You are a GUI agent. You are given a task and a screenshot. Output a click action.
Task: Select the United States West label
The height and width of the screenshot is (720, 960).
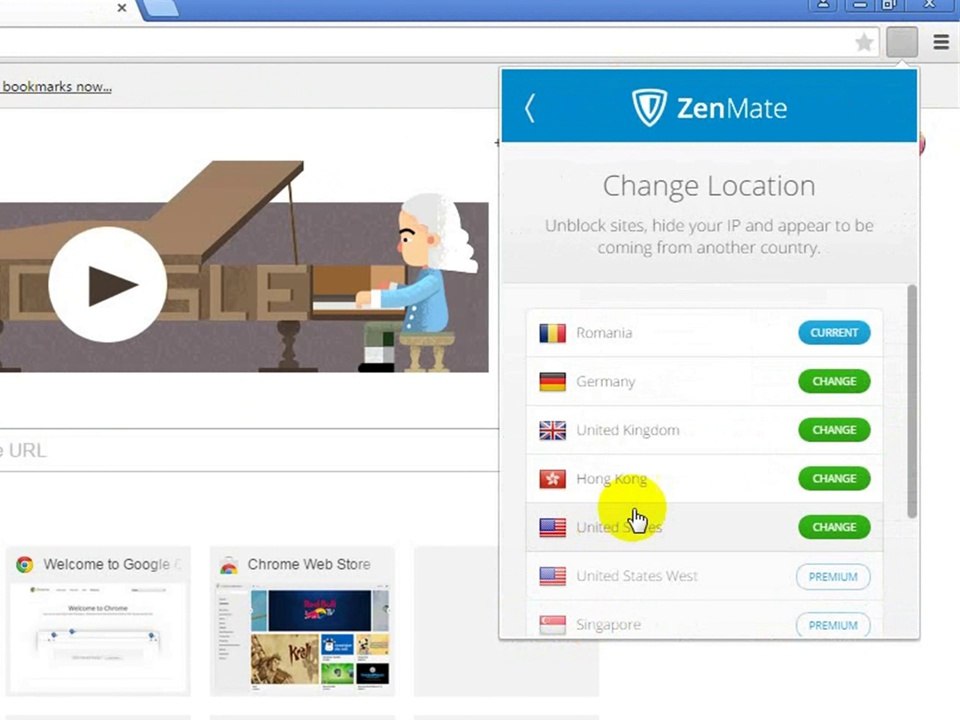tap(637, 576)
